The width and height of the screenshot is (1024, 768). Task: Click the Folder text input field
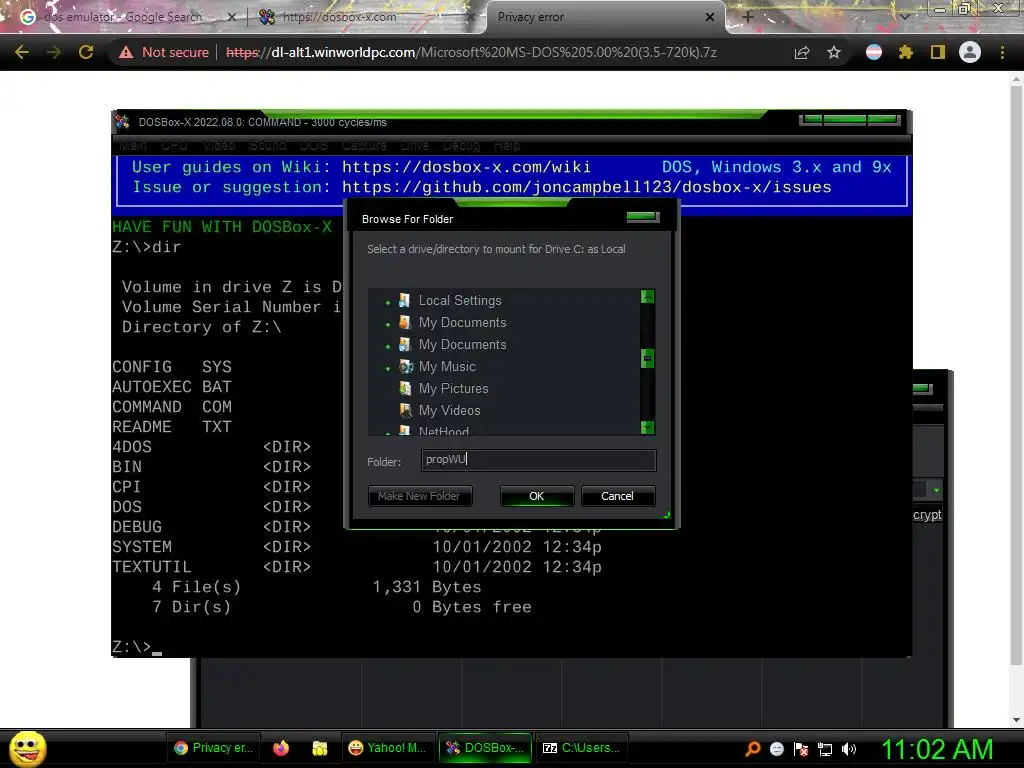[x=538, y=460]
